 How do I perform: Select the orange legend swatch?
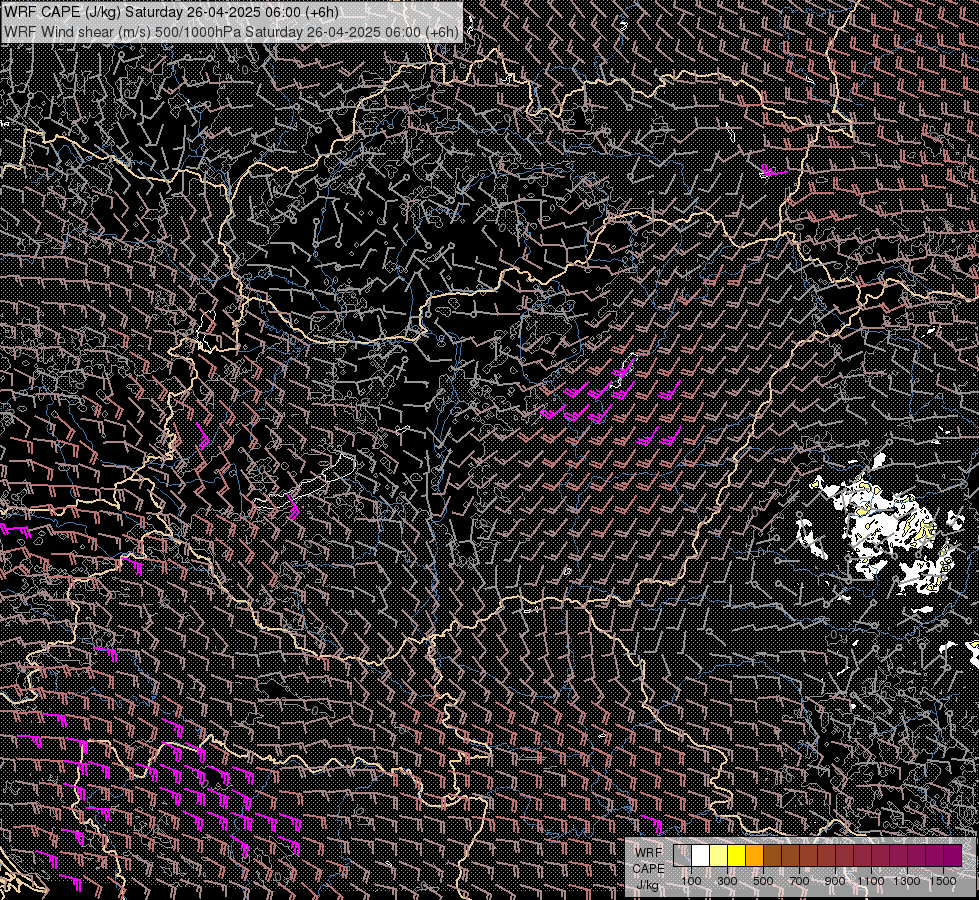click(754, 855)
